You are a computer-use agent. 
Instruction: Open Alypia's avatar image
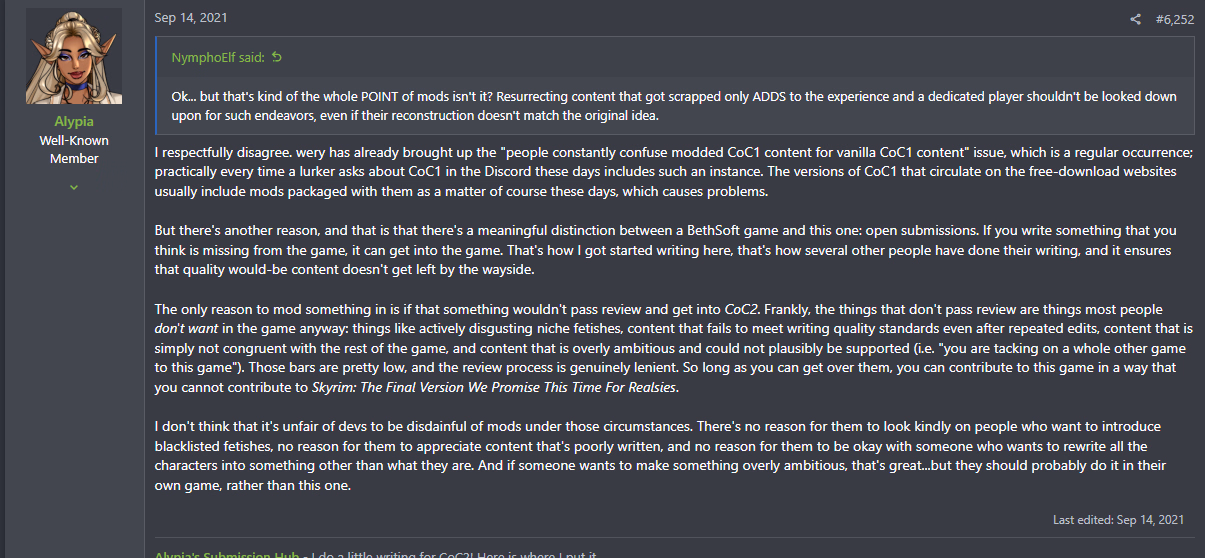pyautogui.click(x=74, y=57)
